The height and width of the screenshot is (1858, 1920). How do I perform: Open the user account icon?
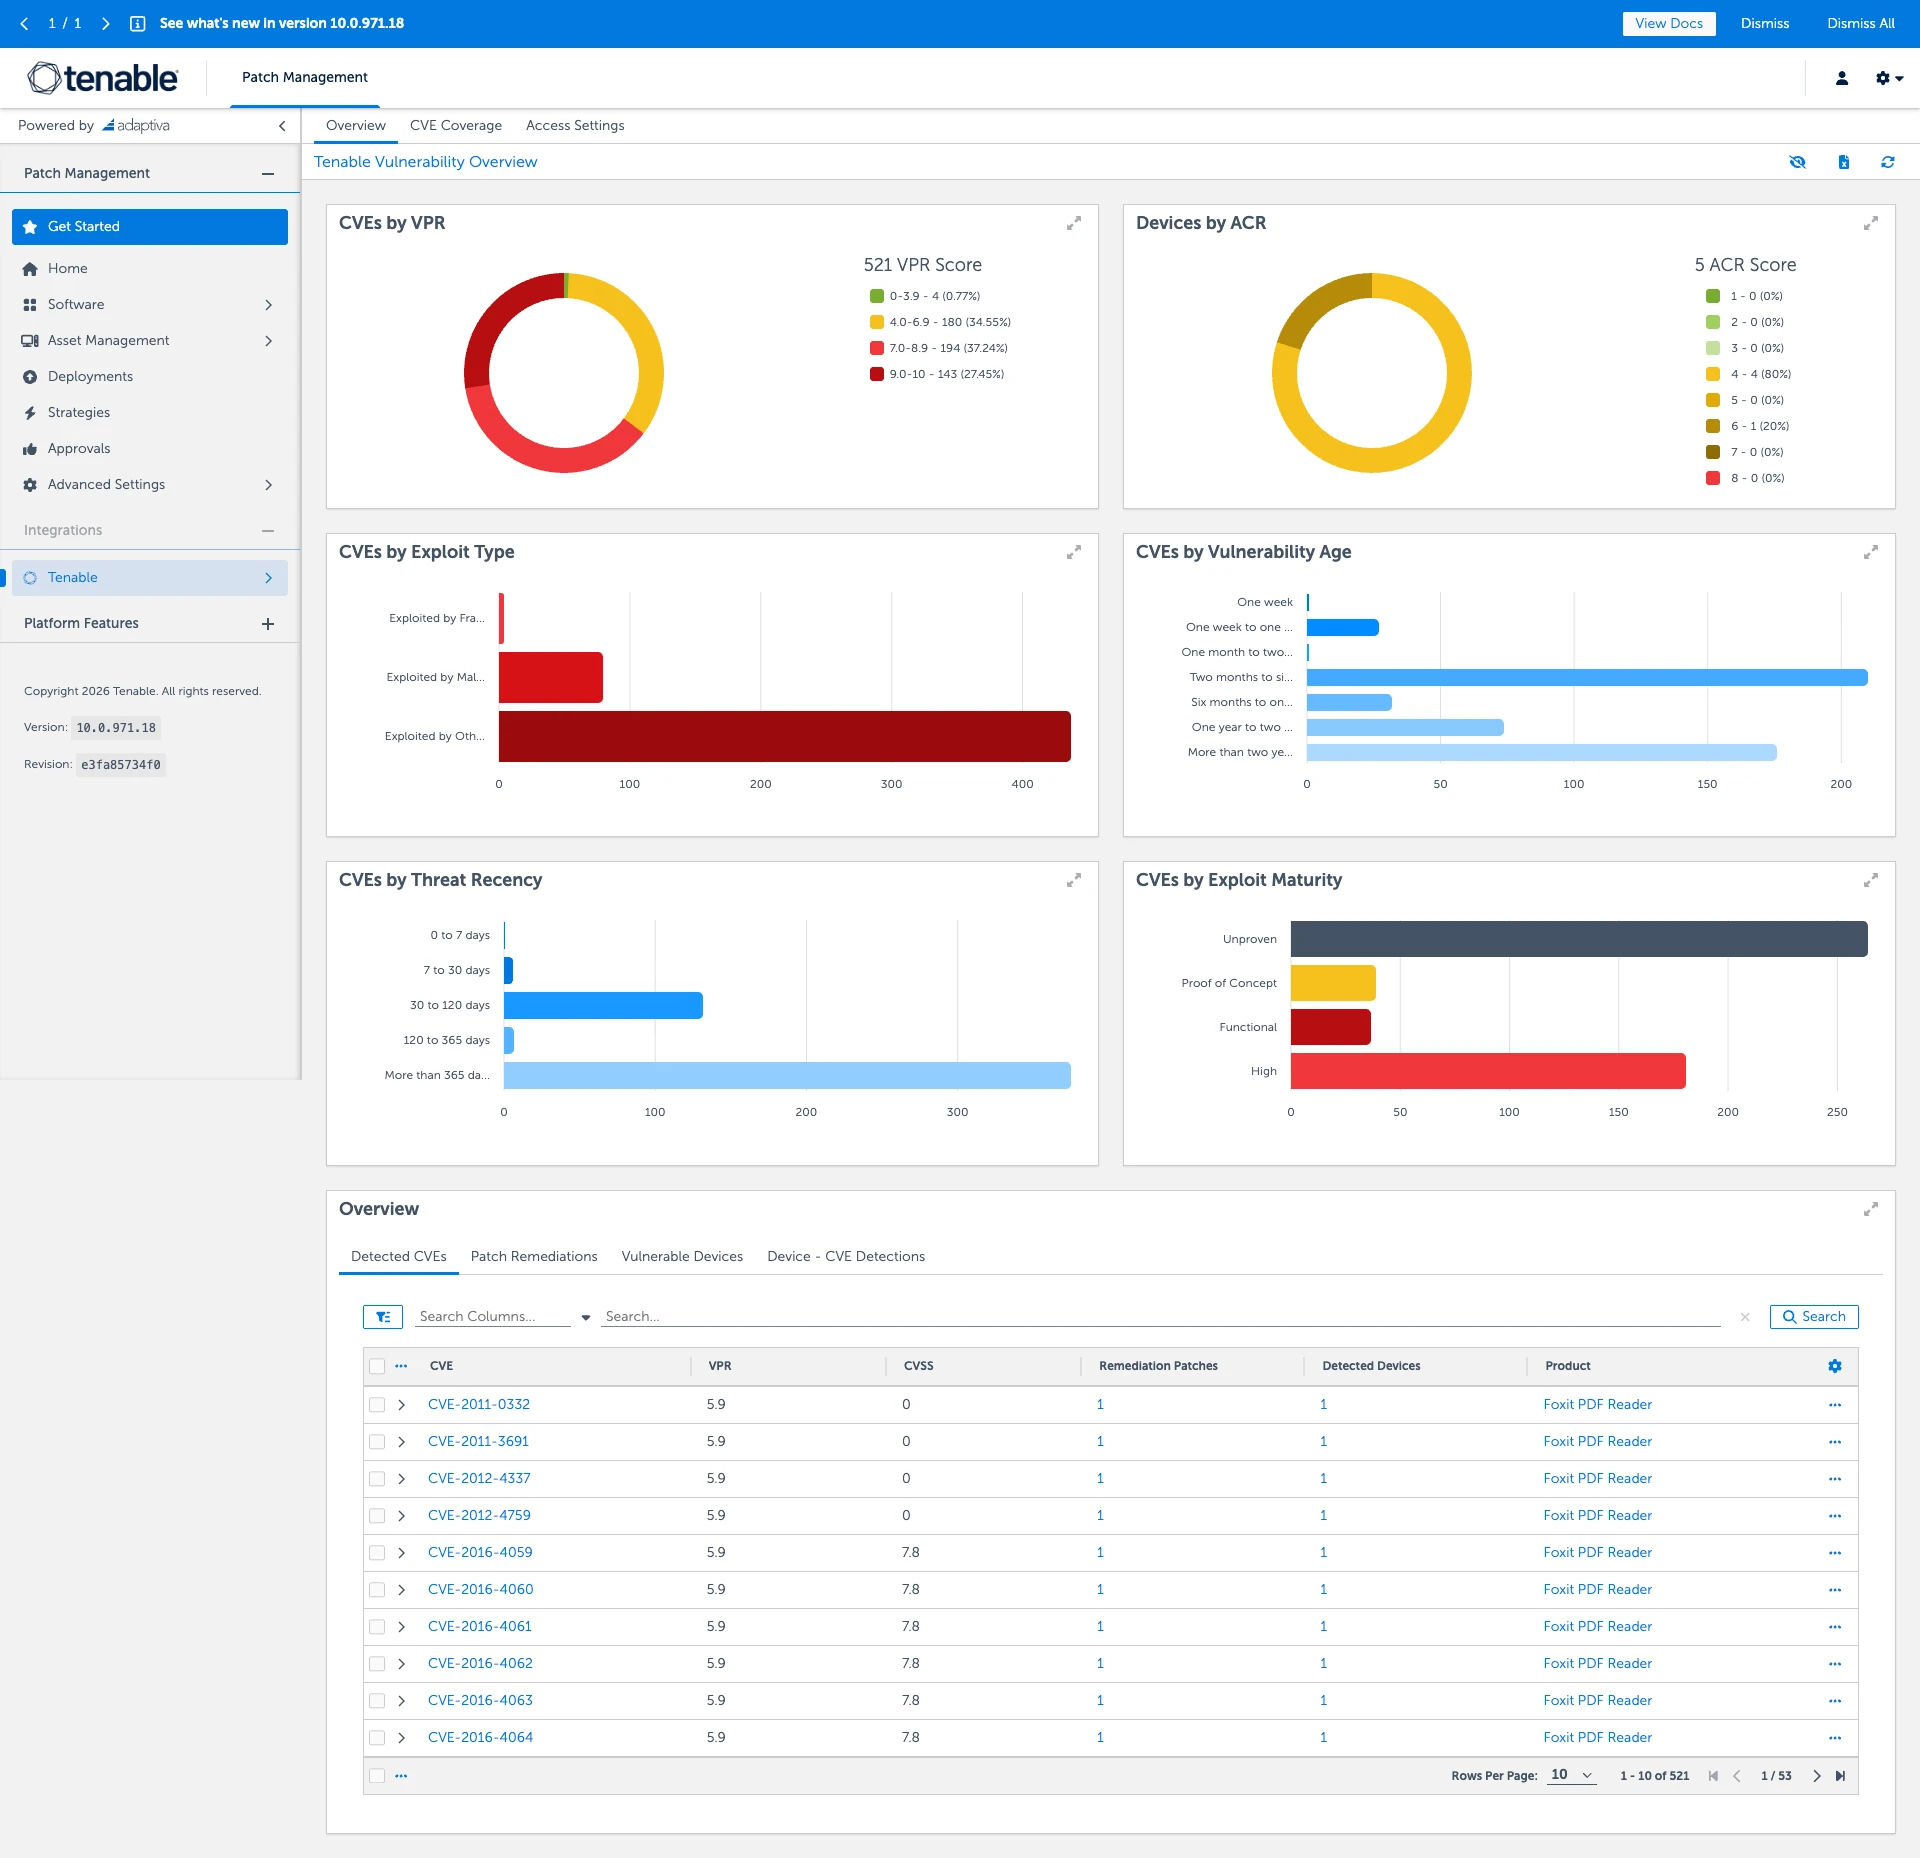click(1842, 78)
